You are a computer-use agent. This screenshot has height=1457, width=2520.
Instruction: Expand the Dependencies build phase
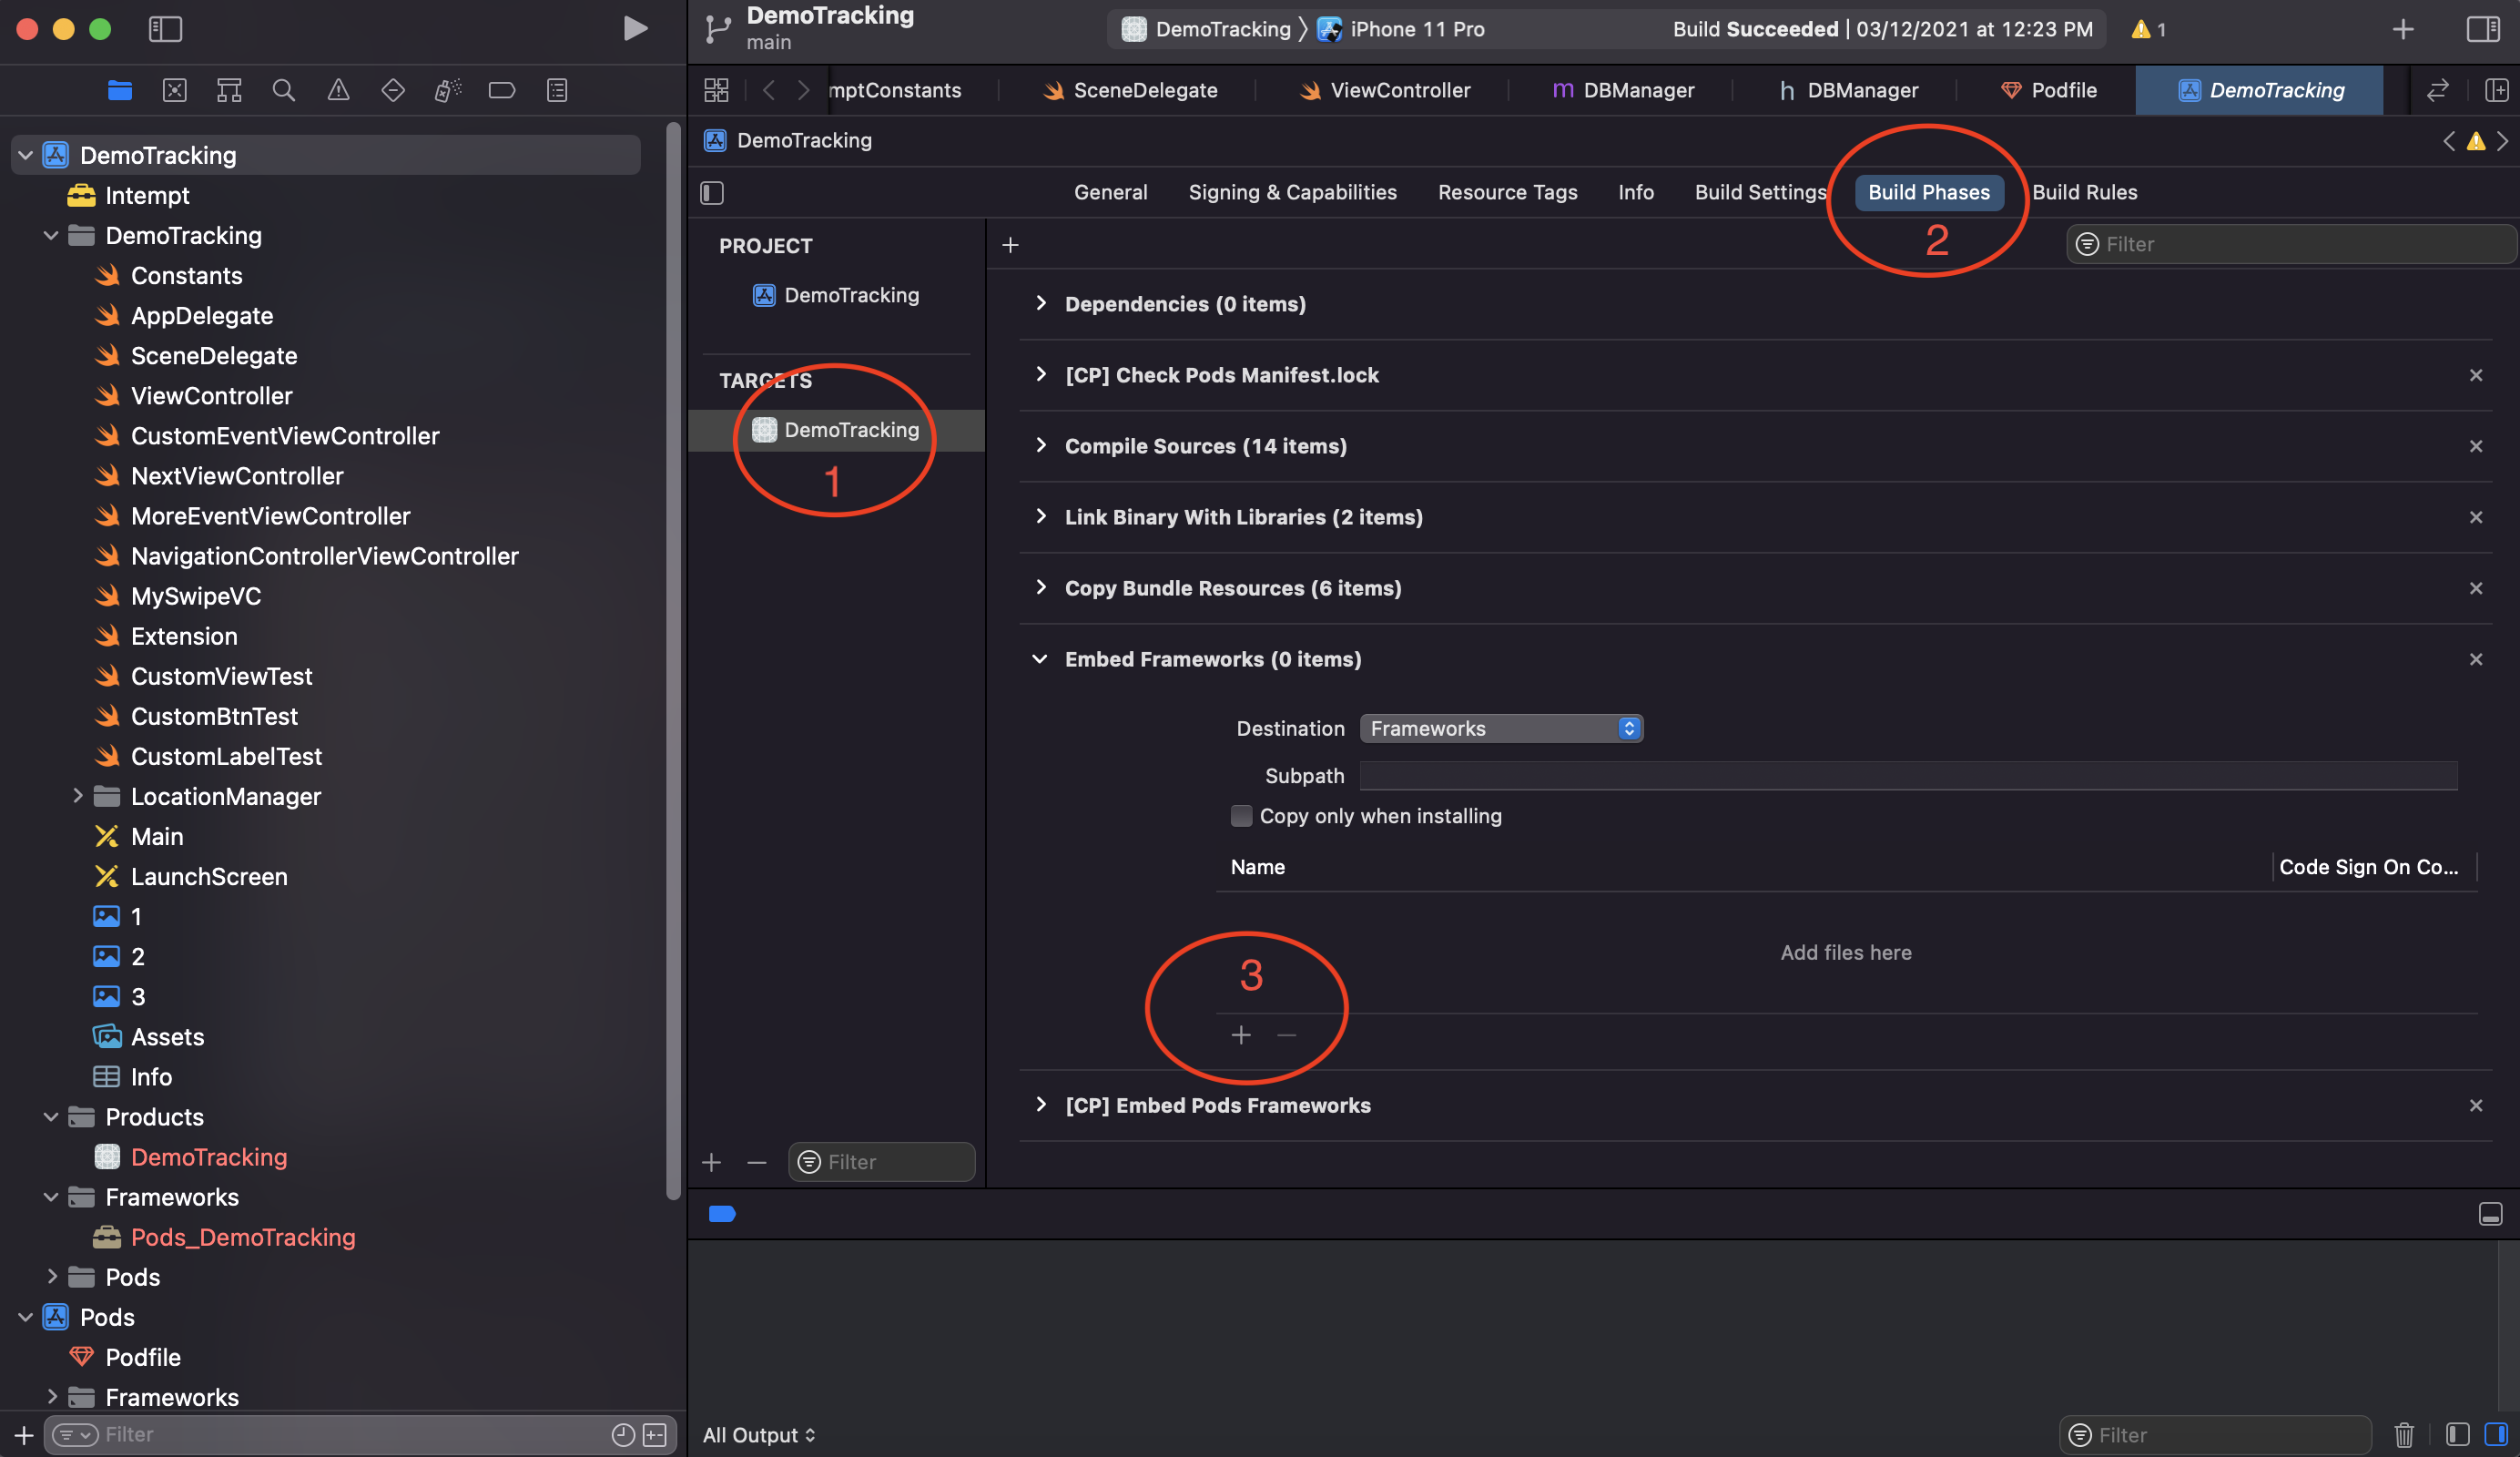[x=1040, y=303]
